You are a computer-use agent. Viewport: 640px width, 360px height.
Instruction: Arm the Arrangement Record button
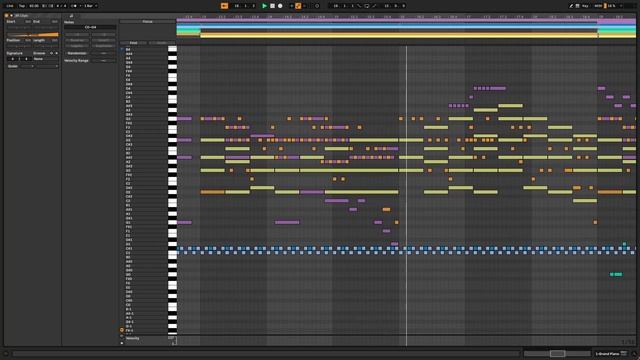pyautogui.click(x=280, y=6)
